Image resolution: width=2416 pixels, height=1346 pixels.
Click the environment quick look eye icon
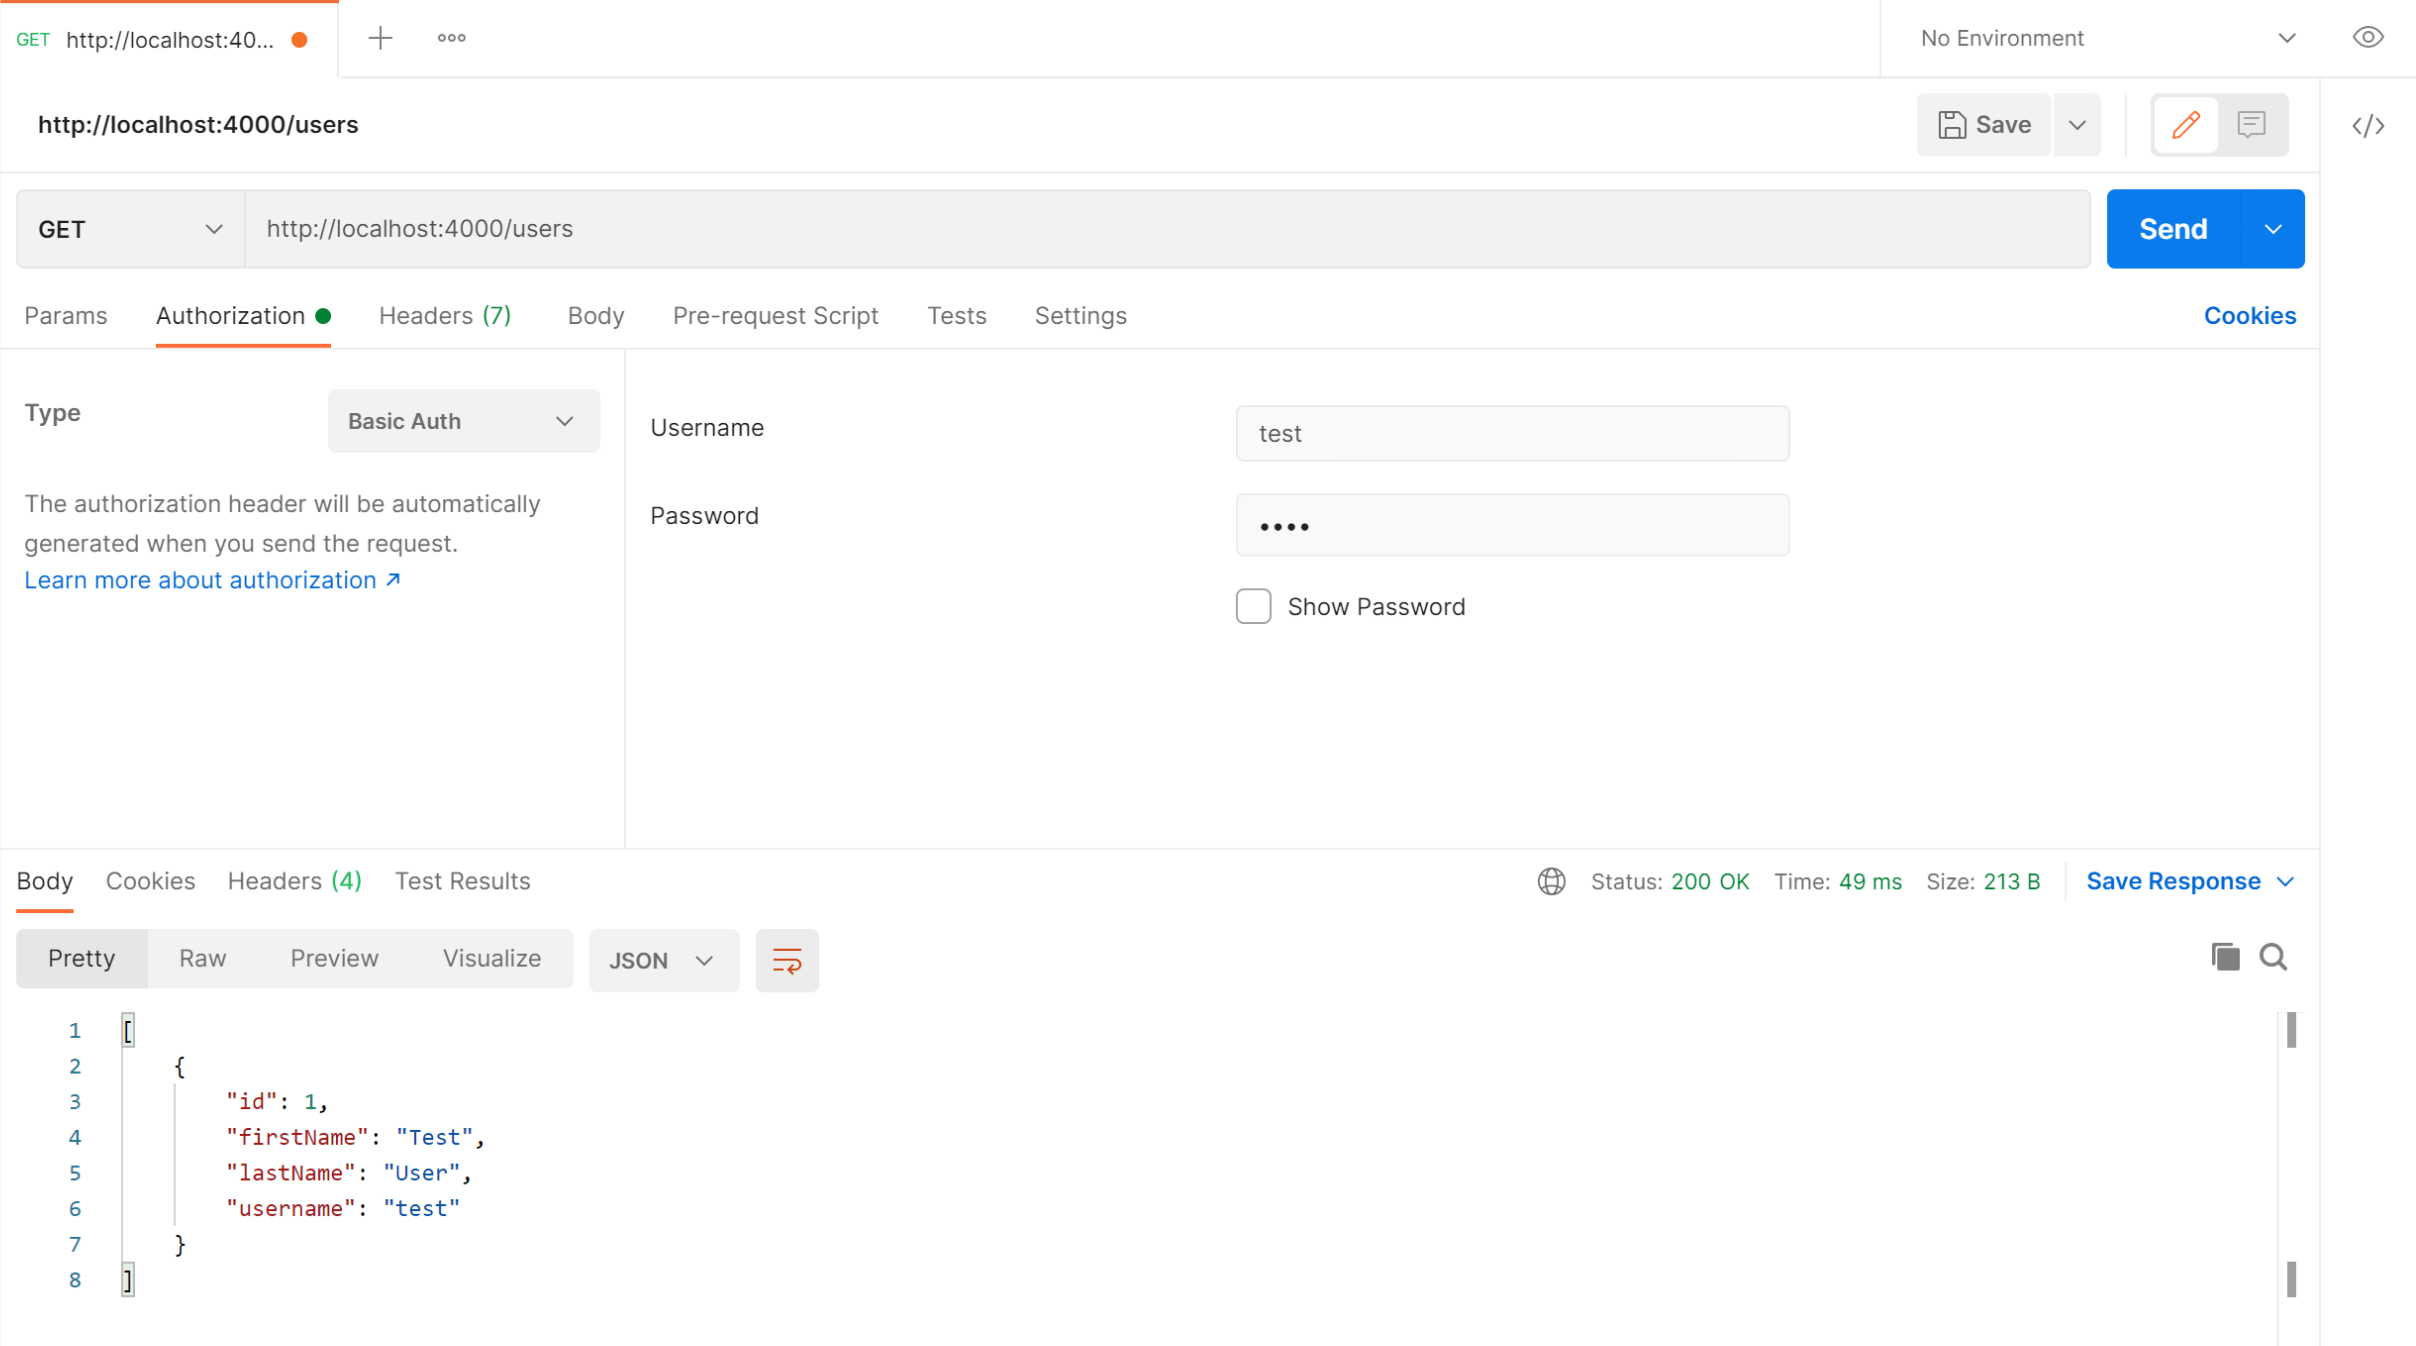[2367, 37]
